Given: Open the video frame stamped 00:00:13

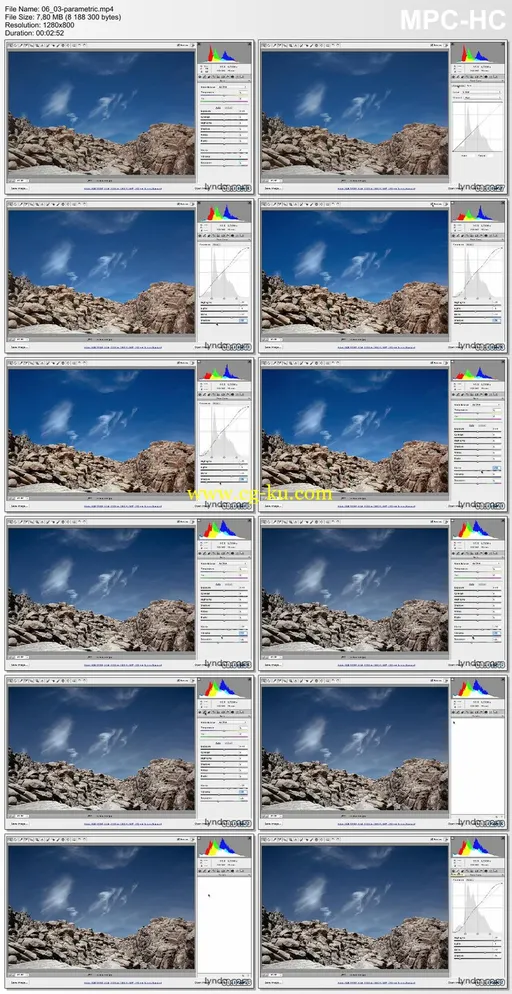Looking at the screenshot, I should (x=129, y=117).
